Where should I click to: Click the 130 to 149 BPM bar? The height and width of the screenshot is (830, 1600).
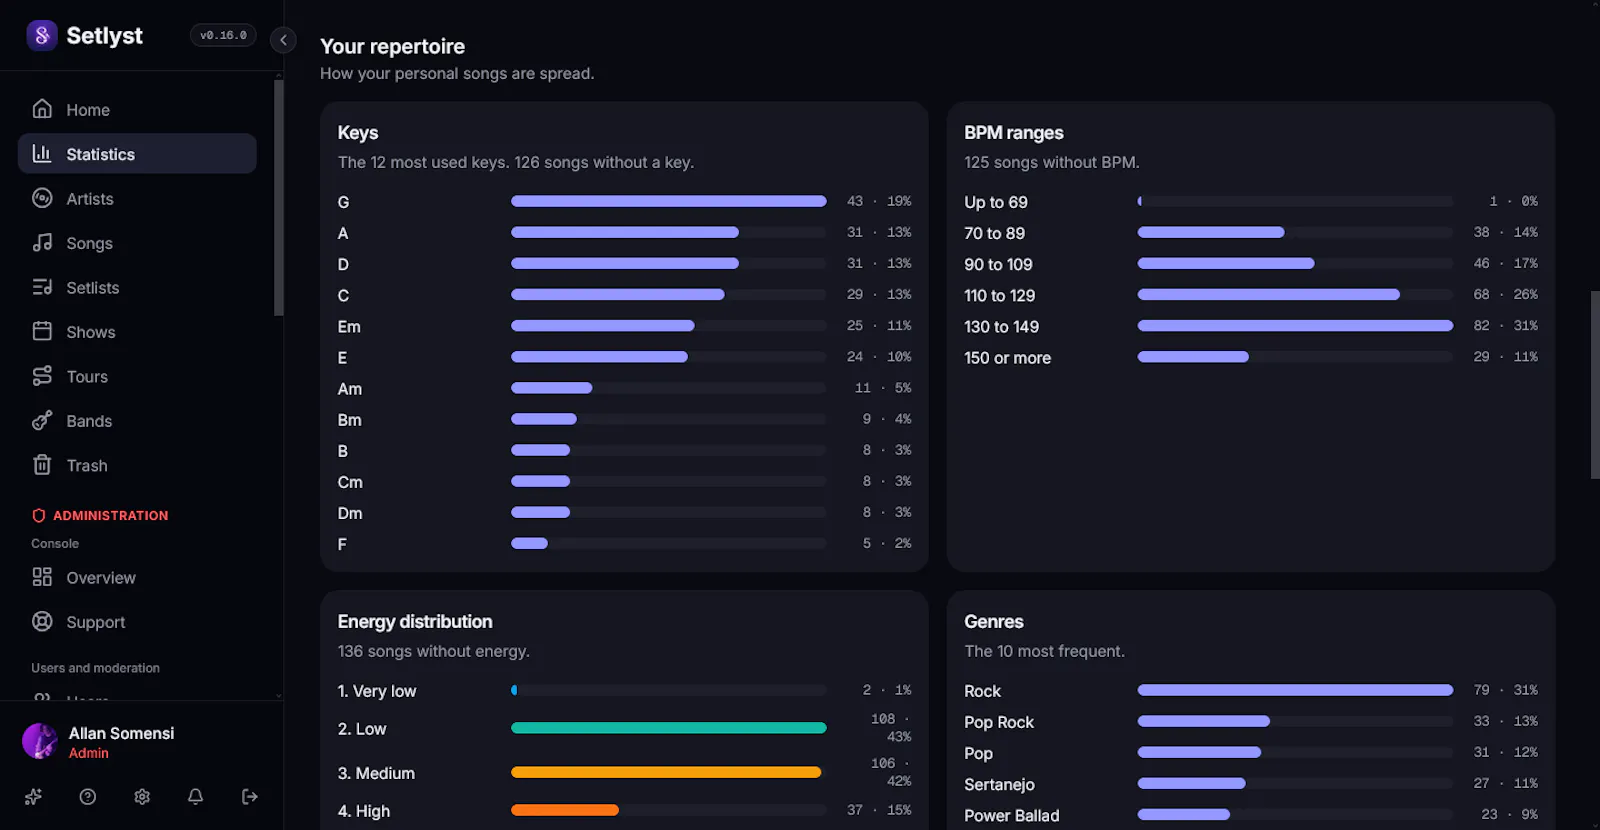pos(1295,326)
